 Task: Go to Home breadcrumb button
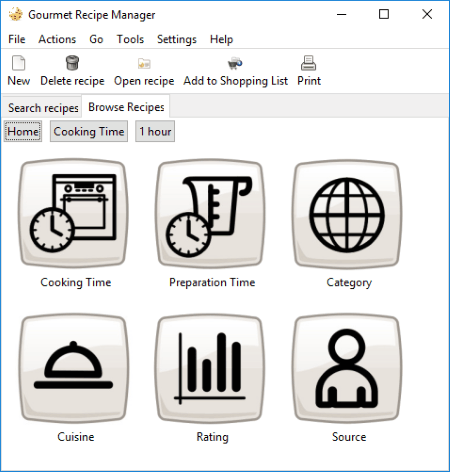[x=23, y=131]
